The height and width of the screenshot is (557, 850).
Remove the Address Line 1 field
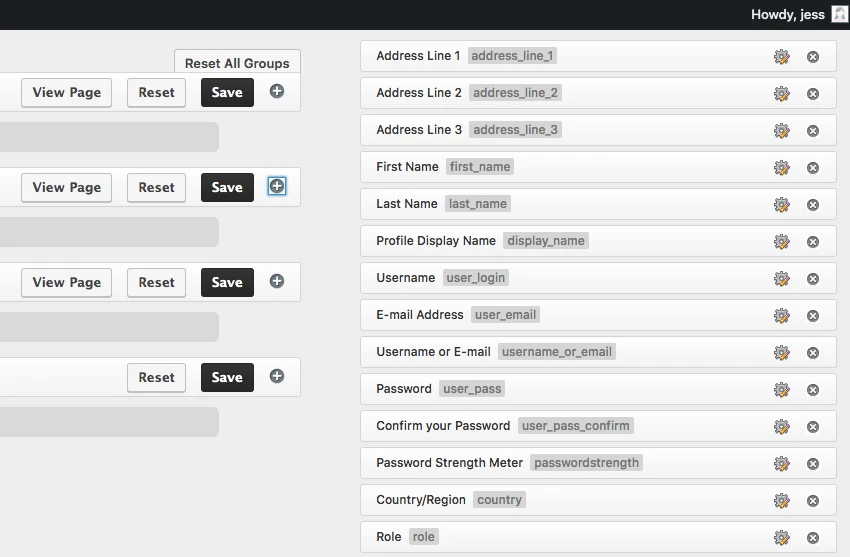813,57
